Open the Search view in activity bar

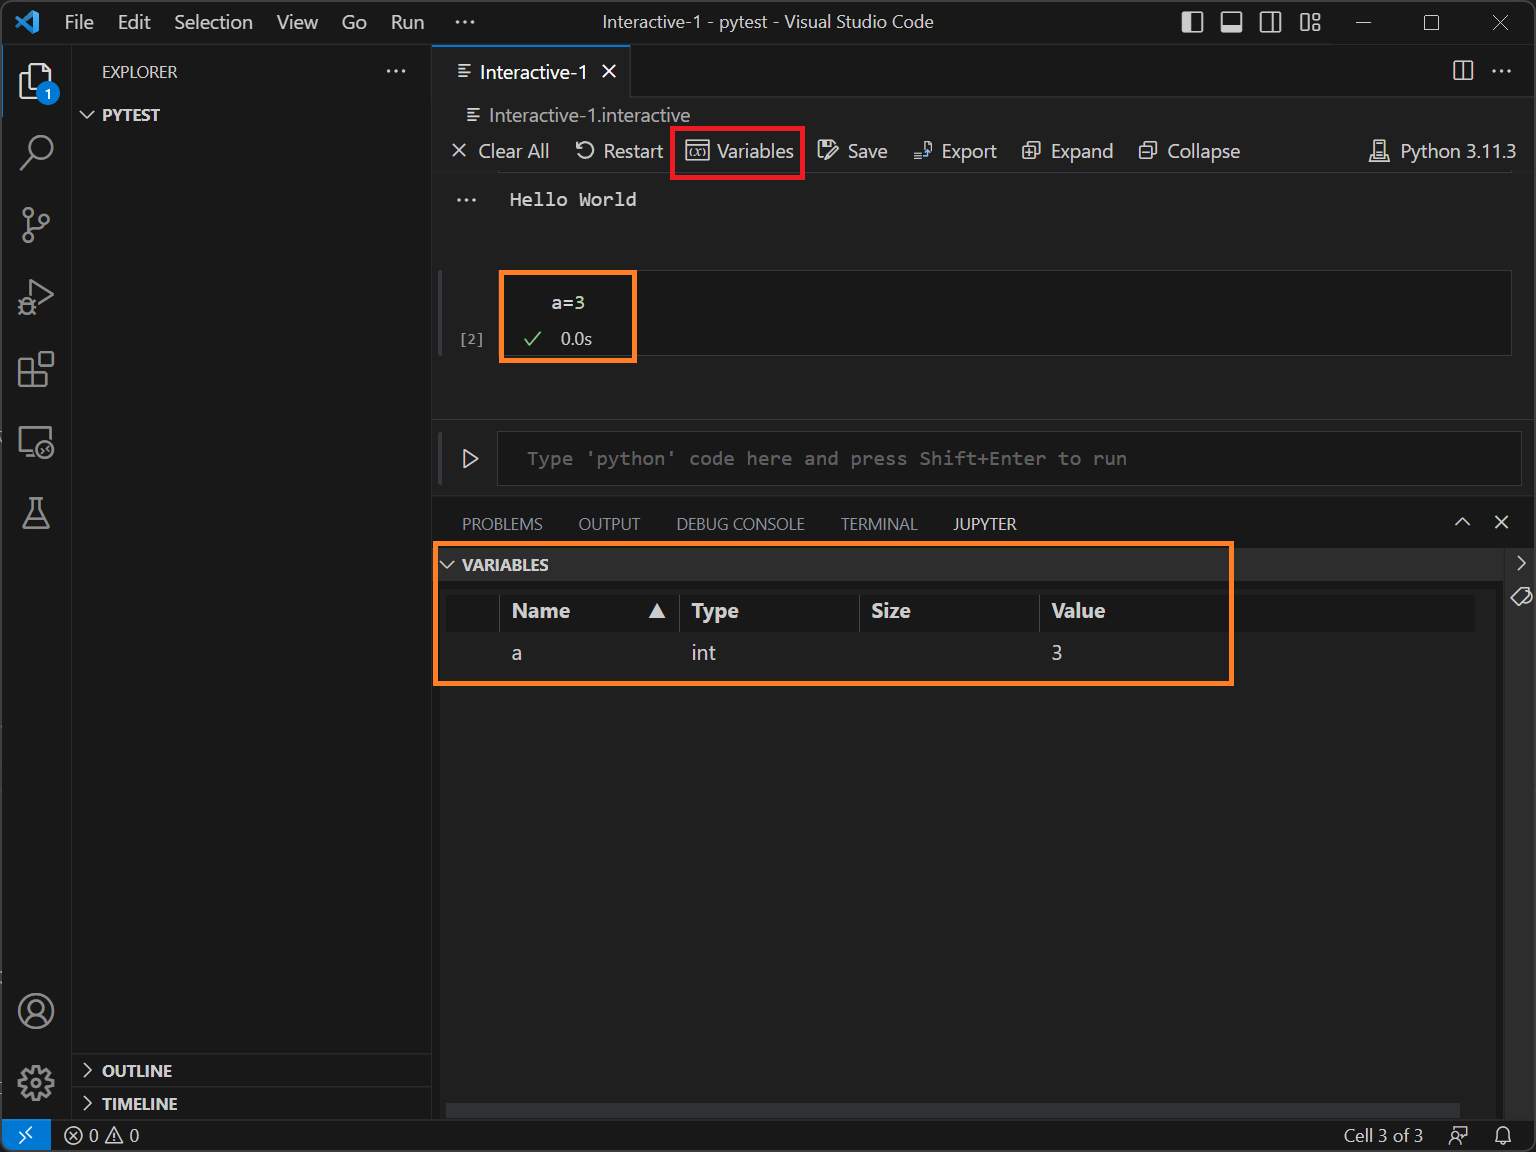coord(36,153)
